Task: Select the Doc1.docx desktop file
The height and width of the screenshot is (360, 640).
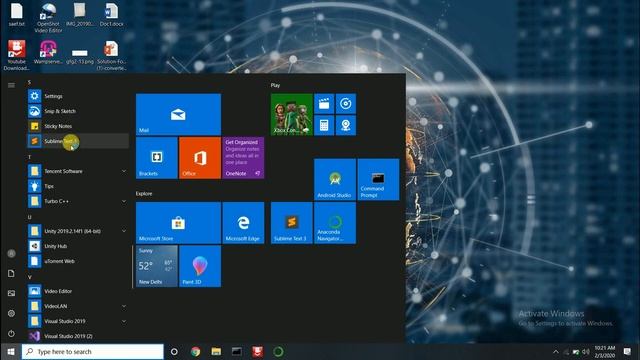Action: pos(111,15)
